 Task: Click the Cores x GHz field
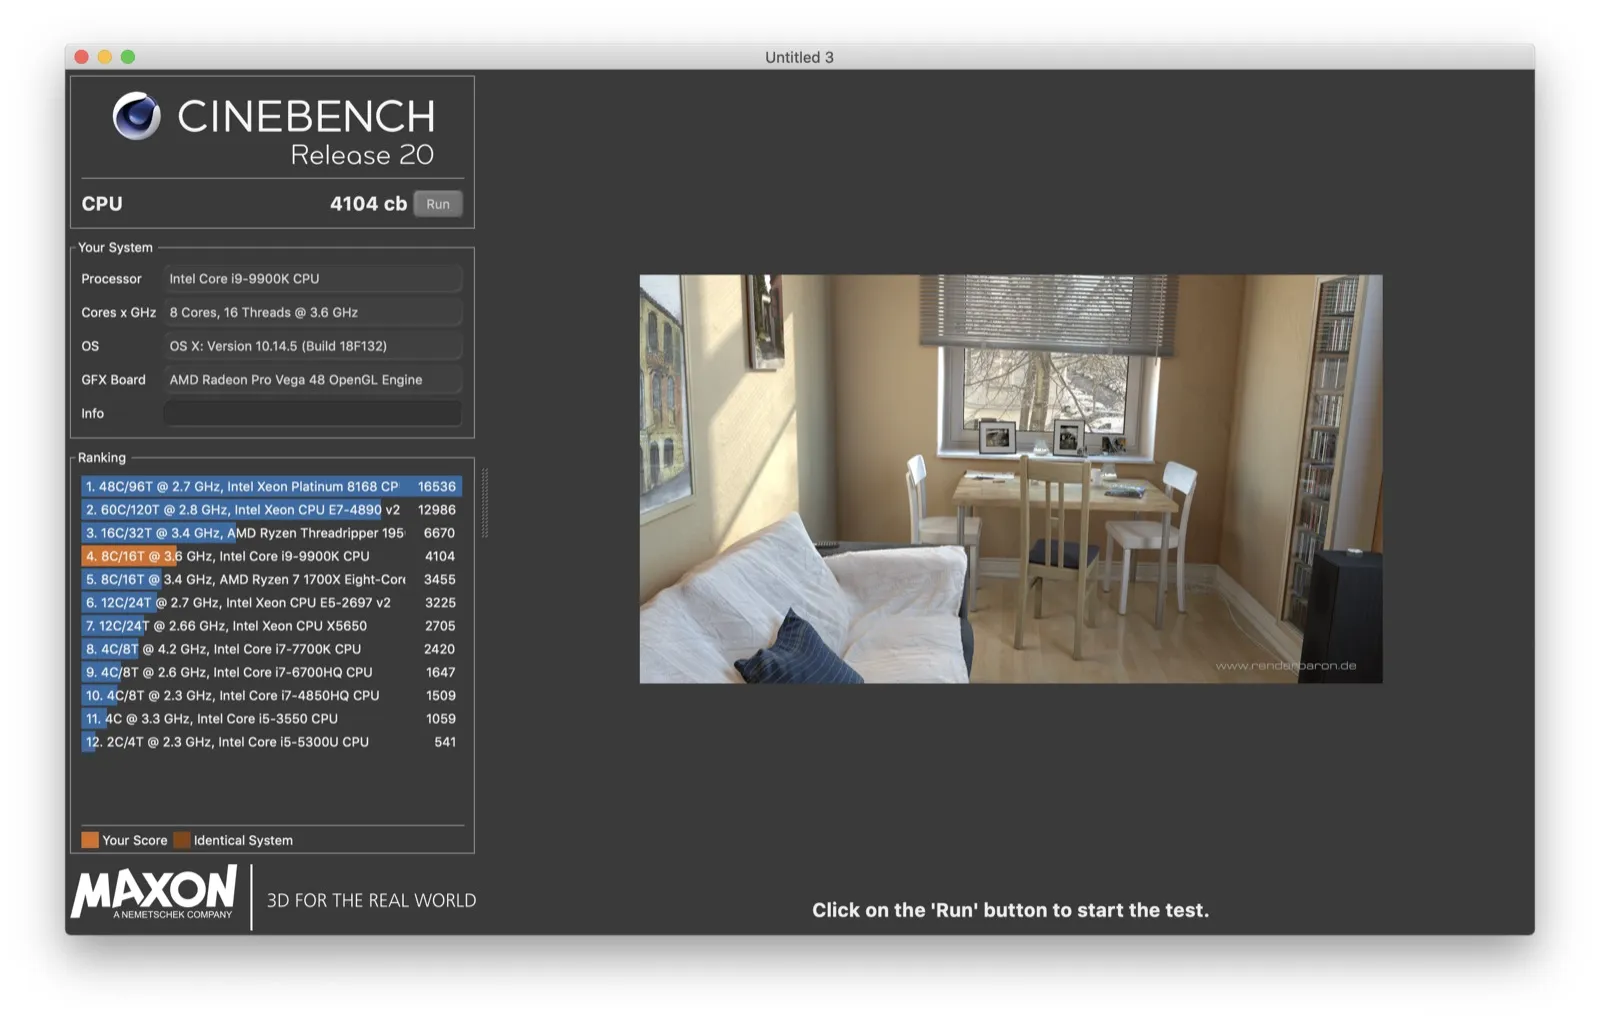coord(312,312)
